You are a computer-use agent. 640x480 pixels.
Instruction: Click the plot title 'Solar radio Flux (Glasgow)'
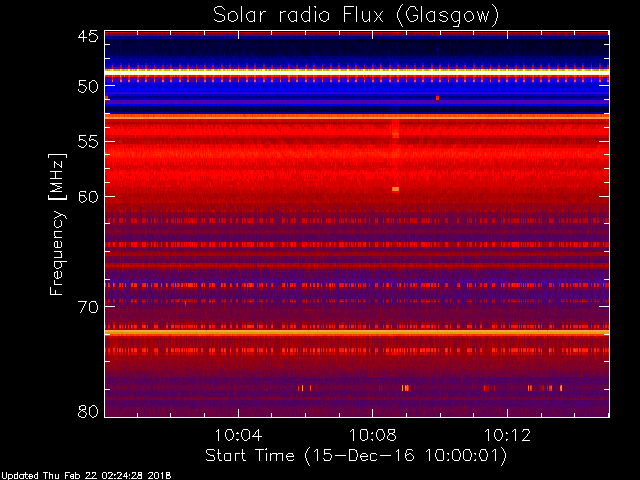pos(356,16)
